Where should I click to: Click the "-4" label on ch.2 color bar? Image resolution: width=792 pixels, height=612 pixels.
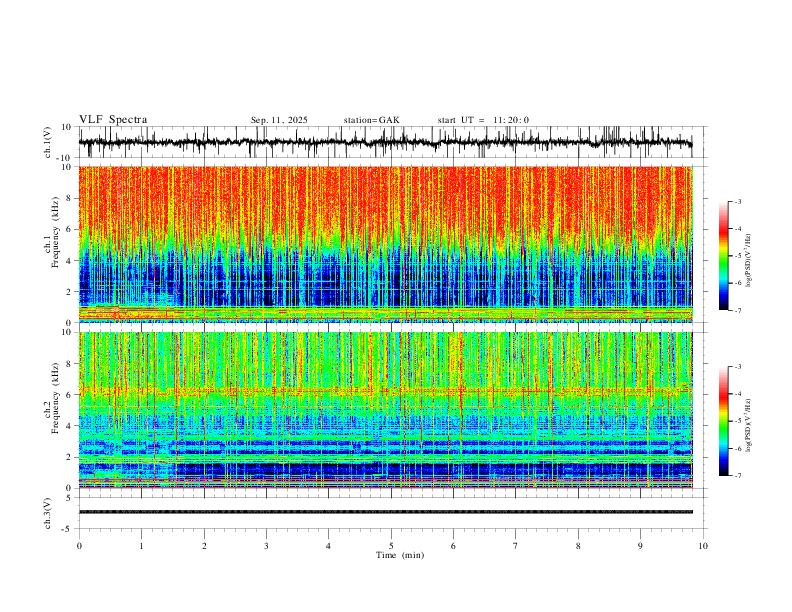(x=738, y=394)
